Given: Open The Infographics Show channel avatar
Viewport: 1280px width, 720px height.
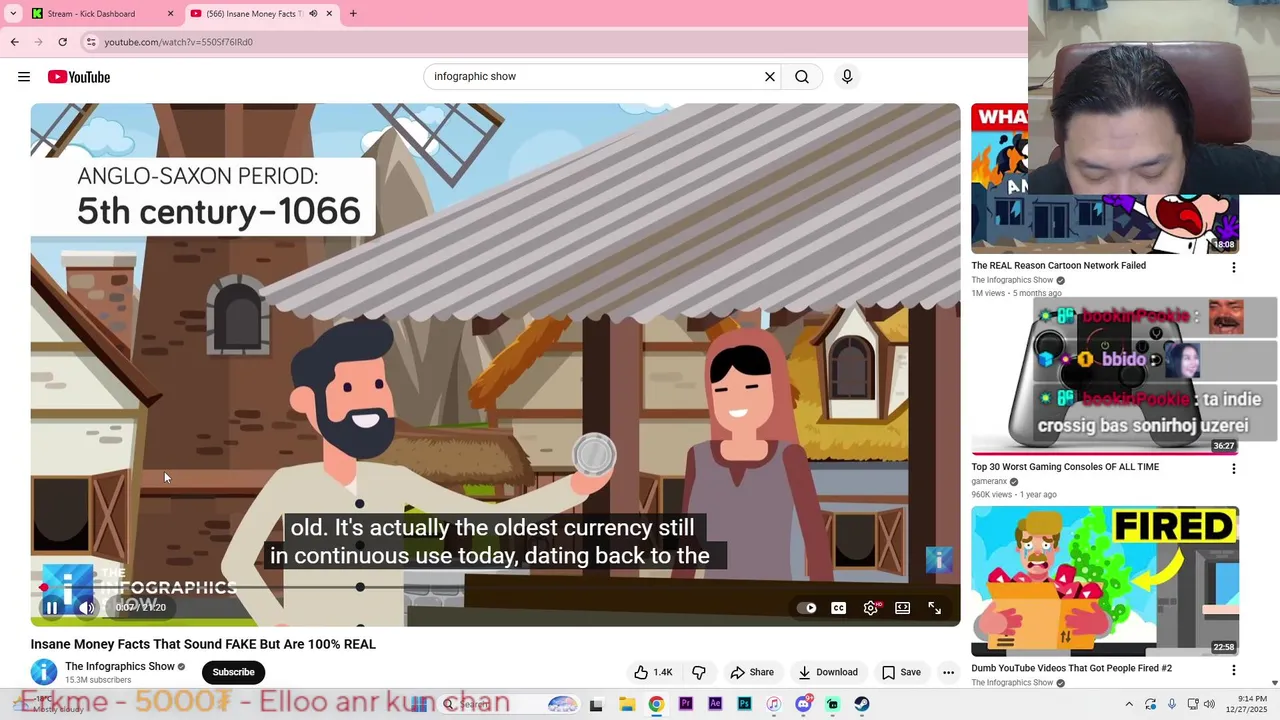Looking at the screenshot, I should coord(44,672).
